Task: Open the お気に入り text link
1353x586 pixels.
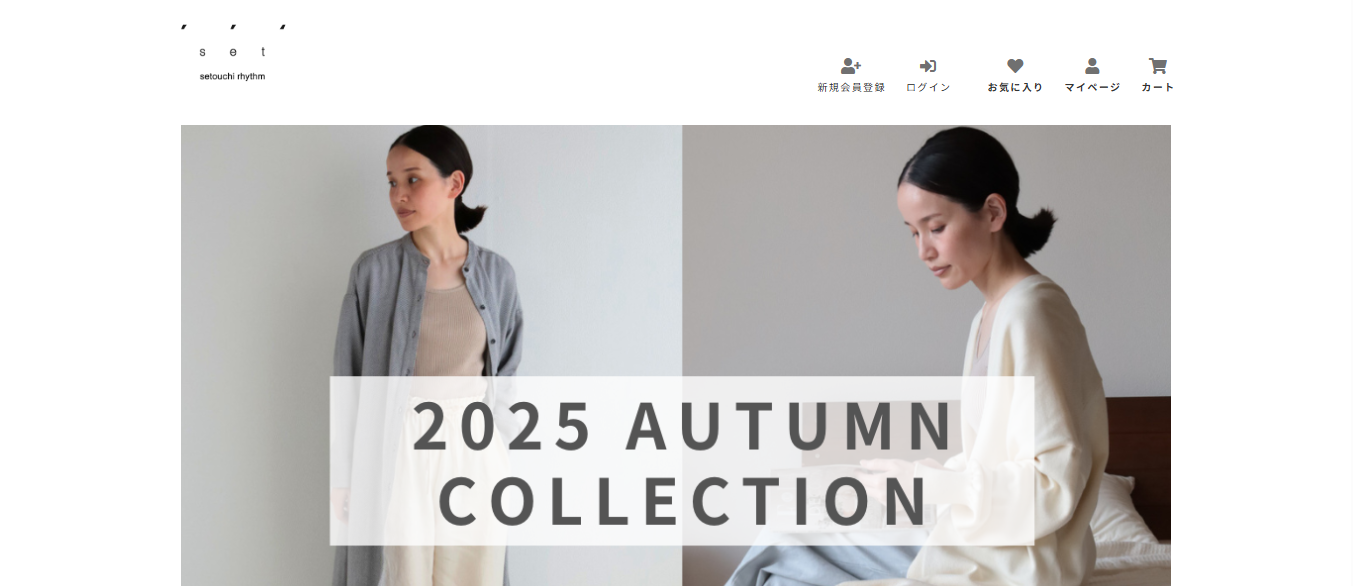Action: tap(1015, 88)
